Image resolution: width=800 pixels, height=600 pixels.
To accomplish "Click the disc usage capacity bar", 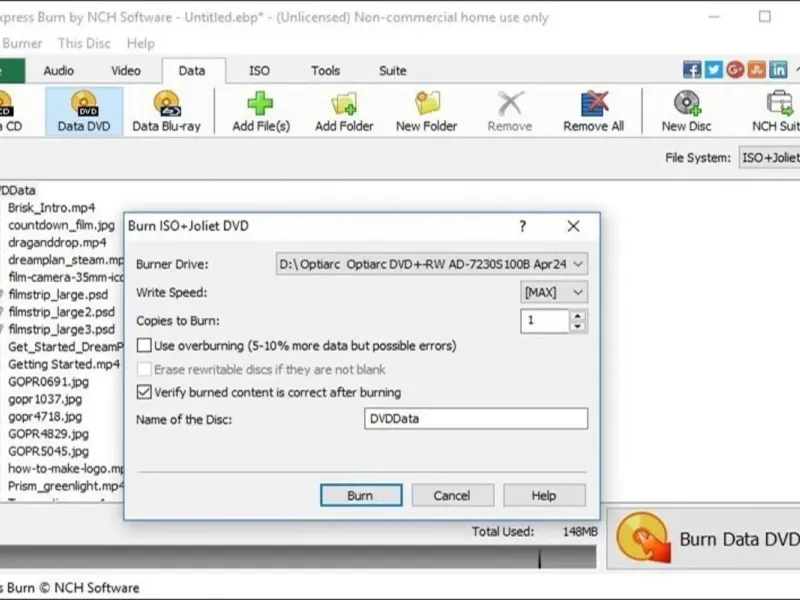I will coord(298,557).
